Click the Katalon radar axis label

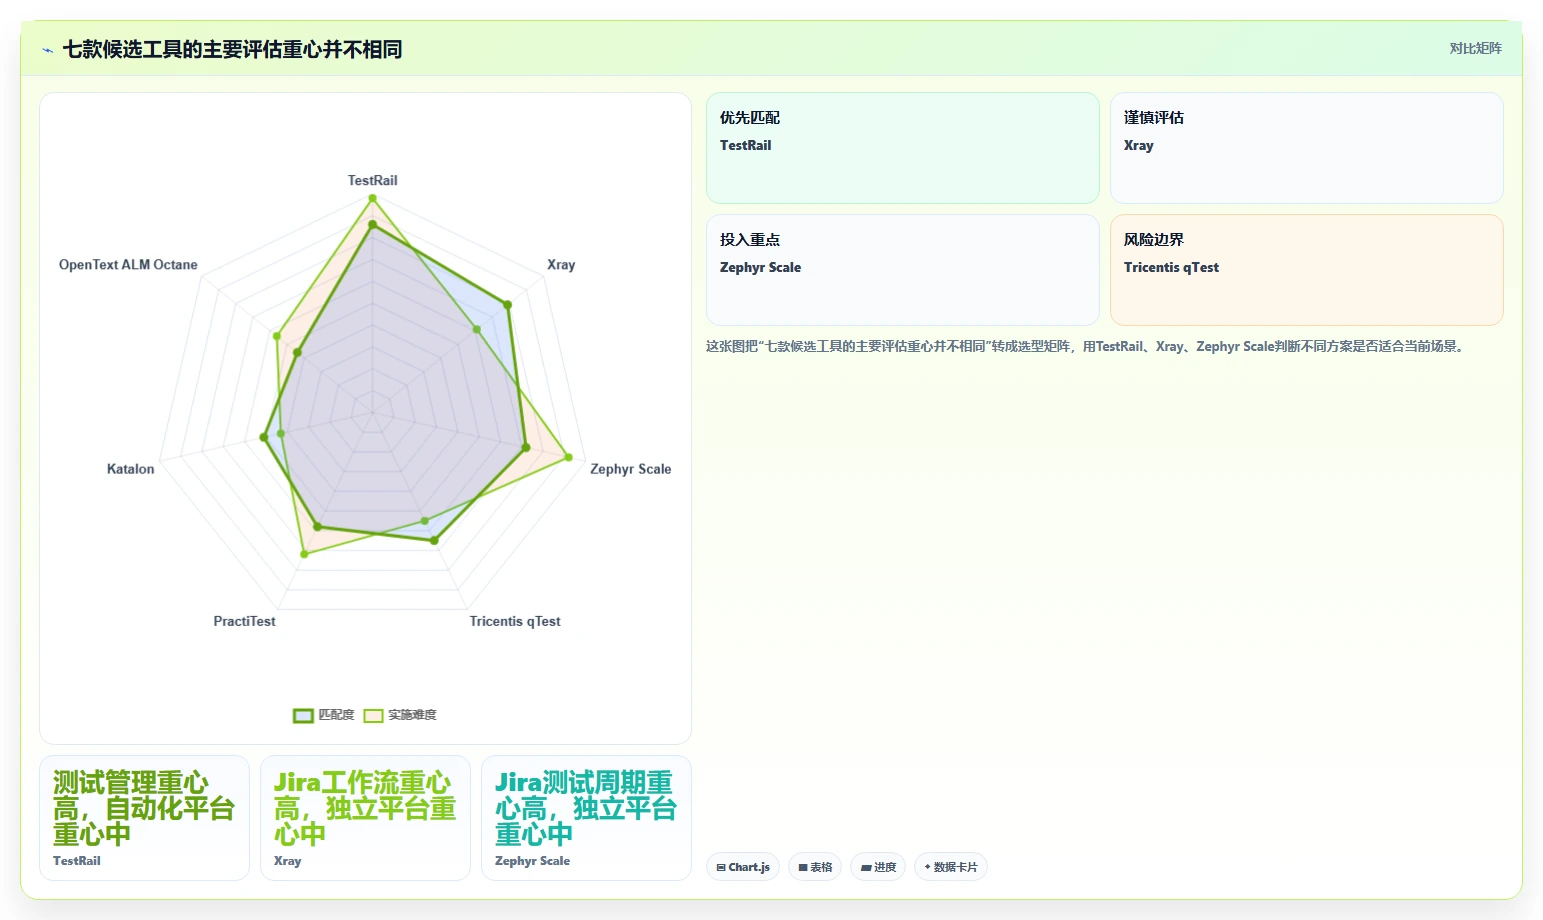[x=131, y=469]
